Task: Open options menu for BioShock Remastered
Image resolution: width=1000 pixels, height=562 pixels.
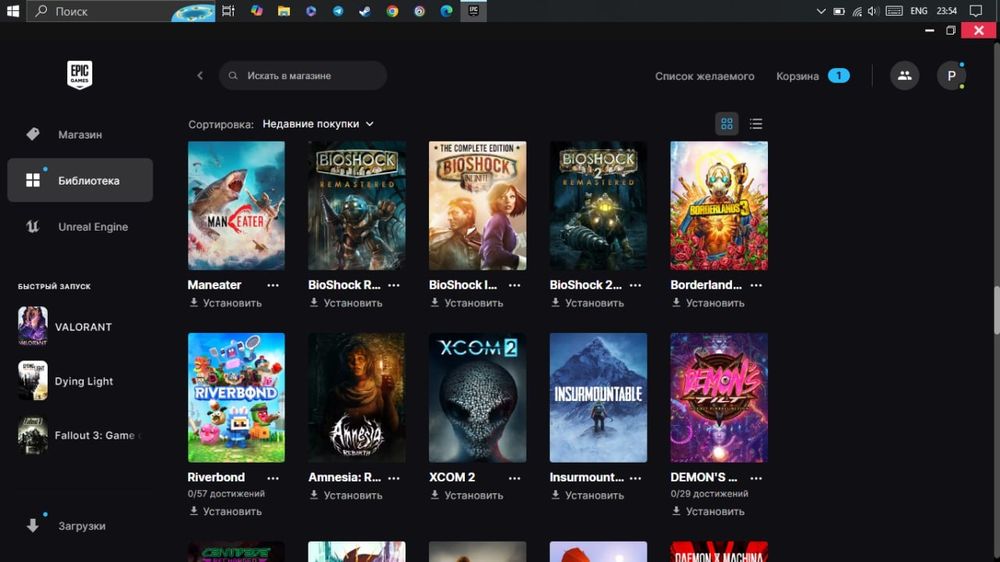Action: [394, 285]
